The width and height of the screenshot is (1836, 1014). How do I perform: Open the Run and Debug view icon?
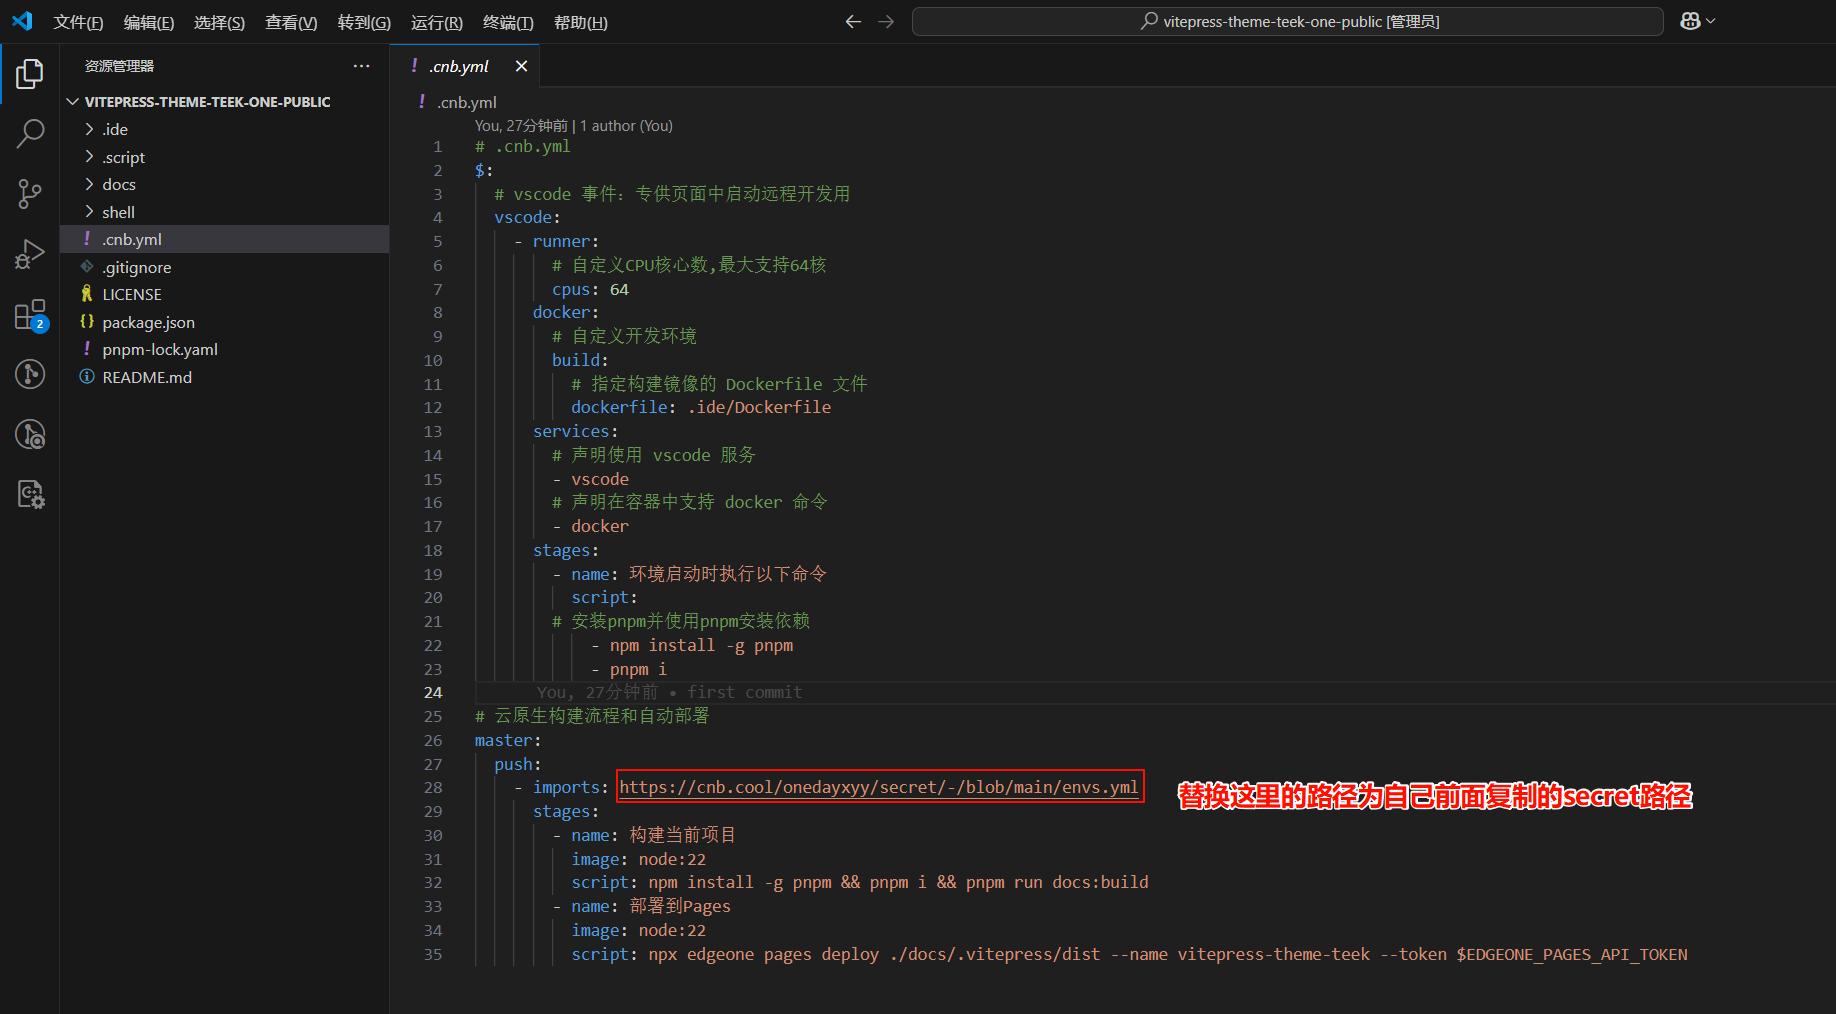point(30,254)
